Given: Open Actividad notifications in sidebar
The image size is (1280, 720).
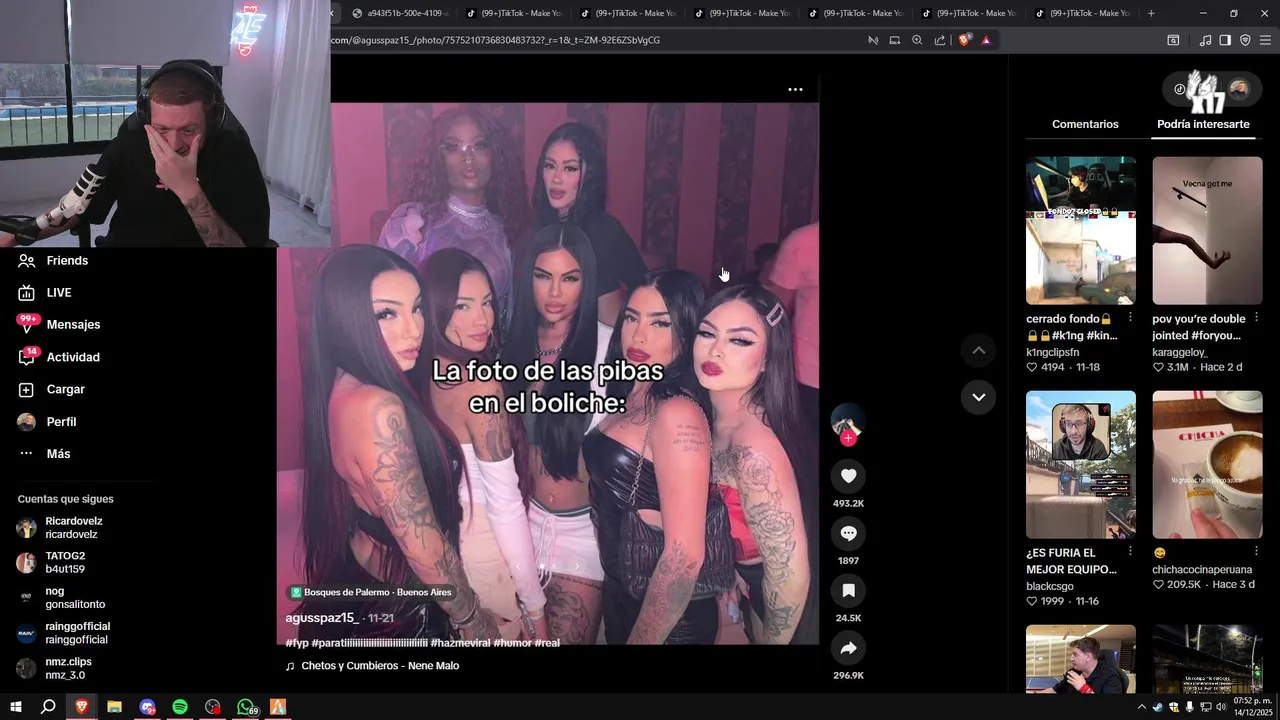Looking at the screenshot, I should [x=58, y=357].
